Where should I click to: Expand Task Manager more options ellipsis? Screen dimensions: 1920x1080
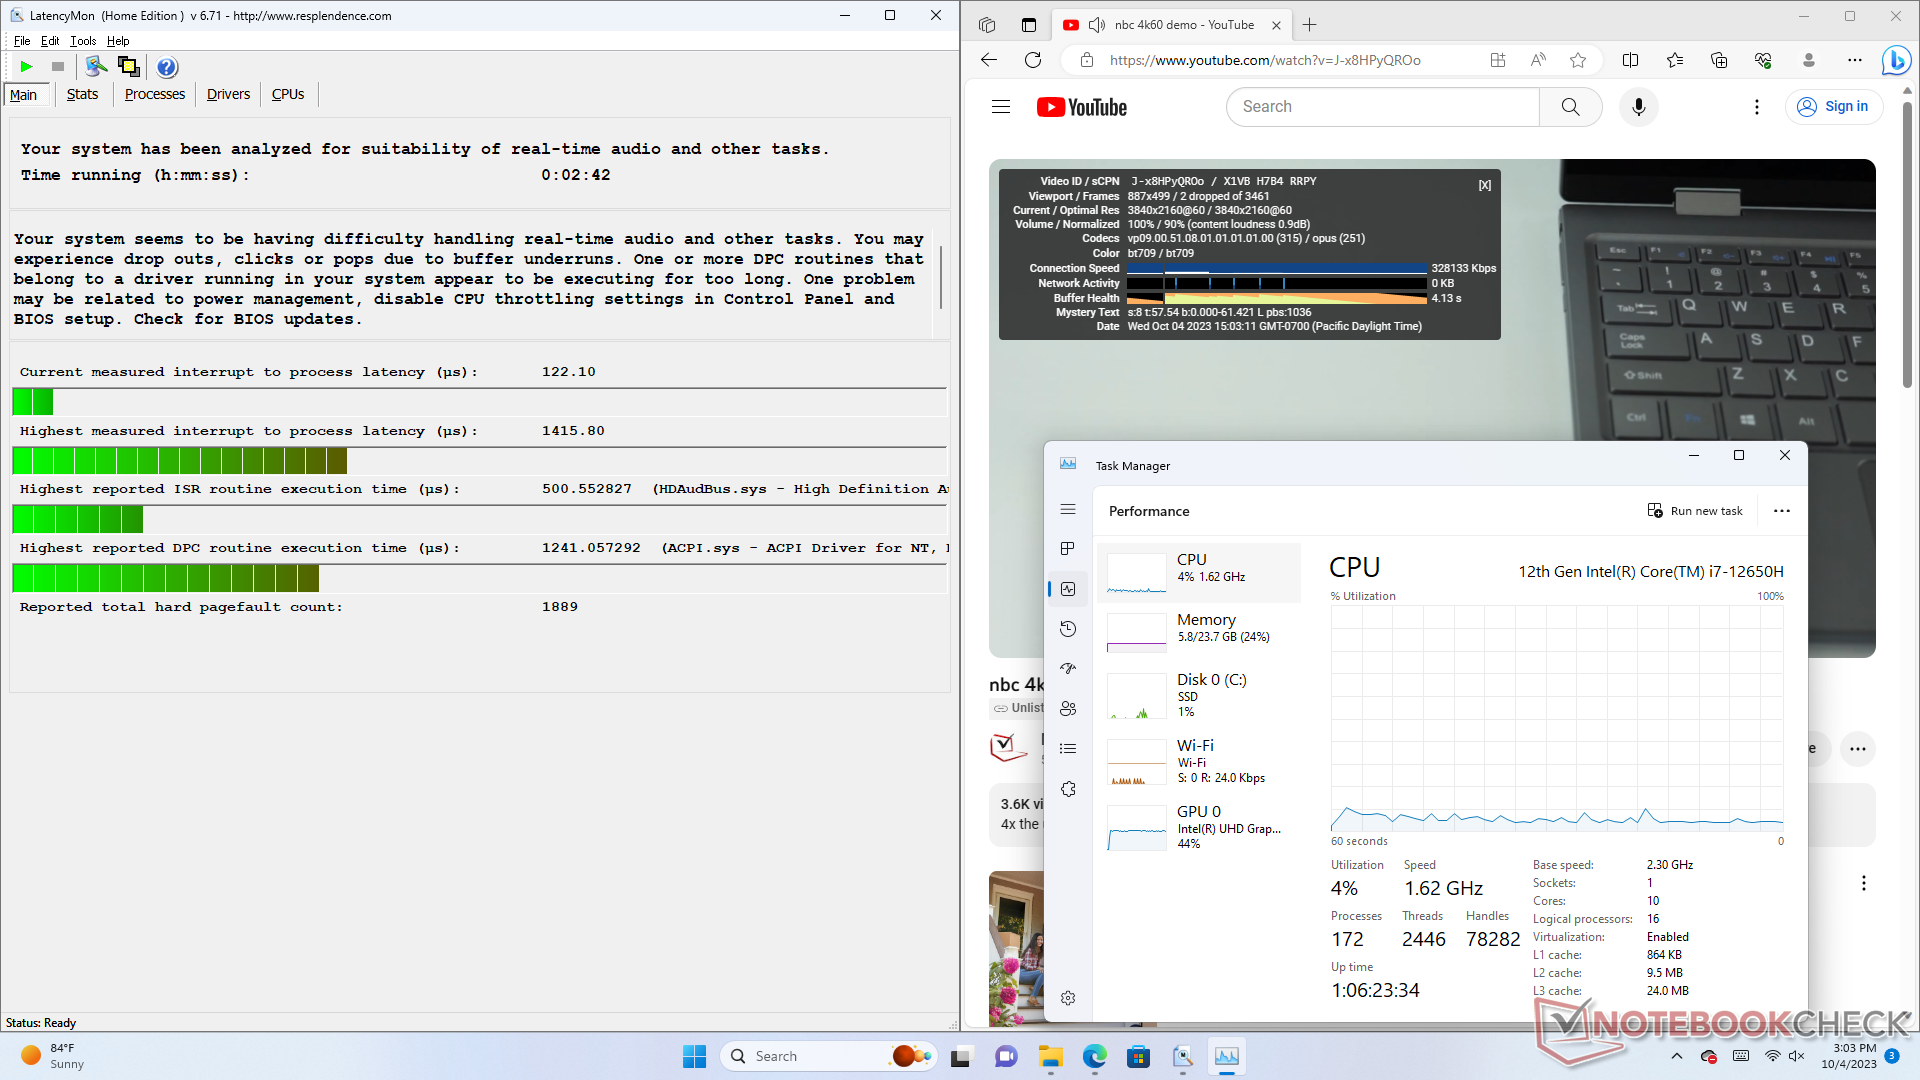tap(1782, 511)
